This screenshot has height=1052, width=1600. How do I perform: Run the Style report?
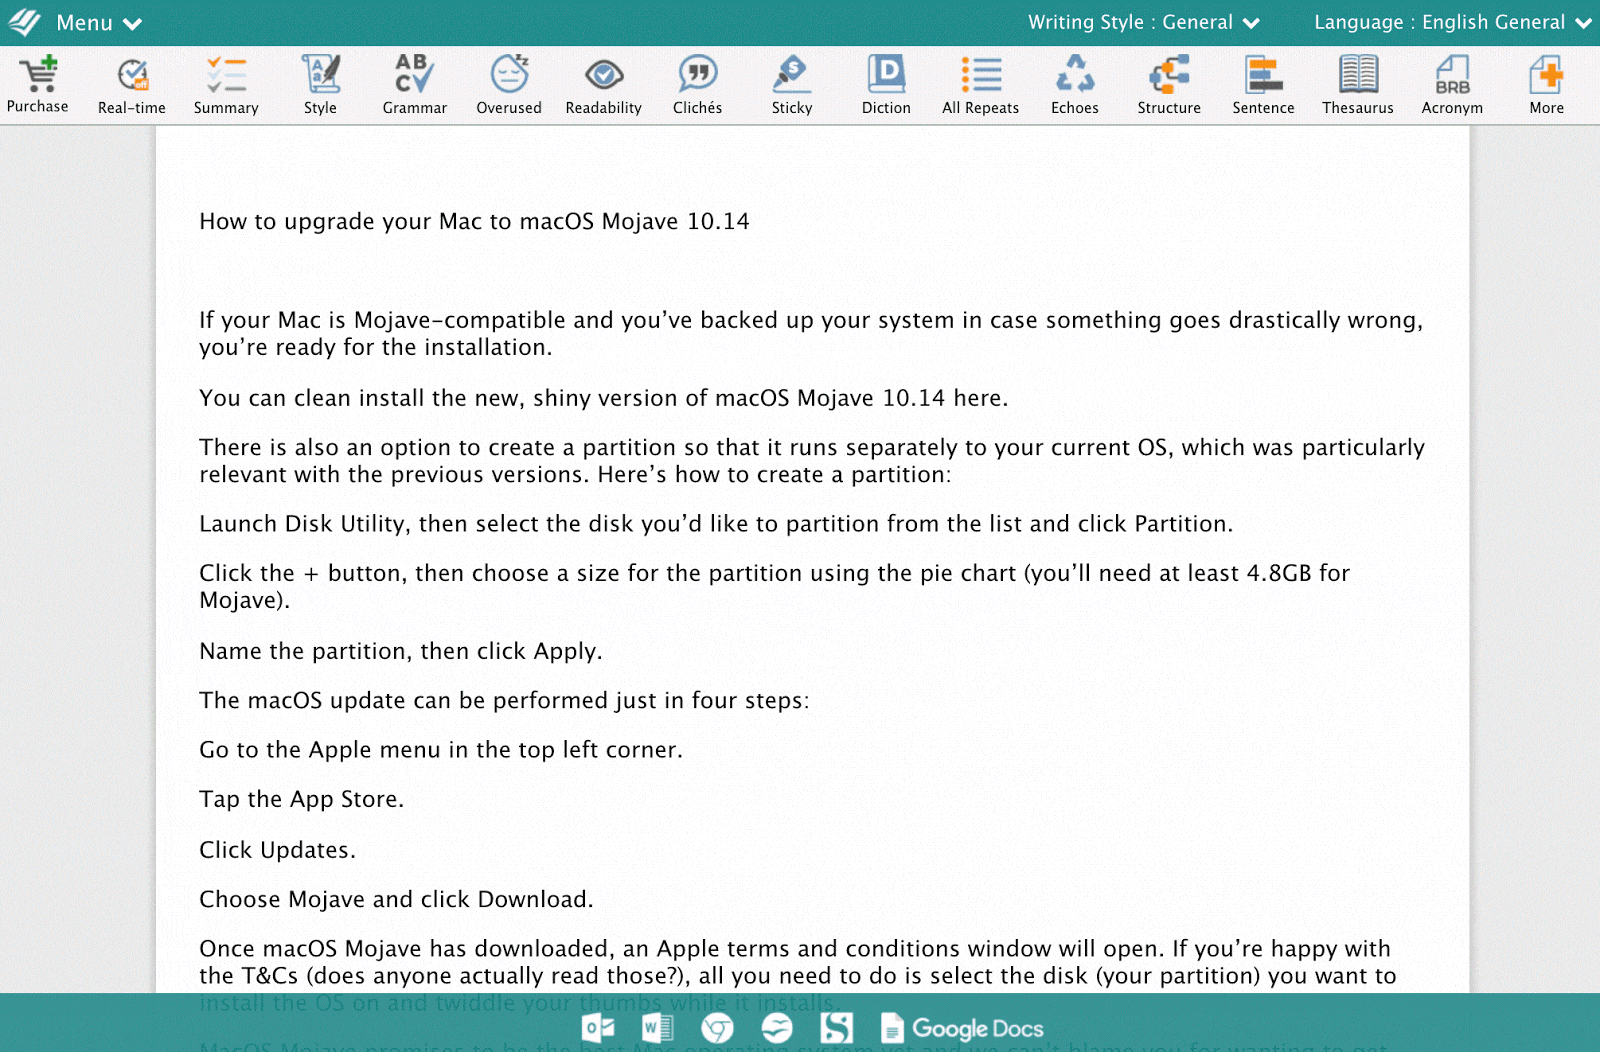tap(320, 85)
